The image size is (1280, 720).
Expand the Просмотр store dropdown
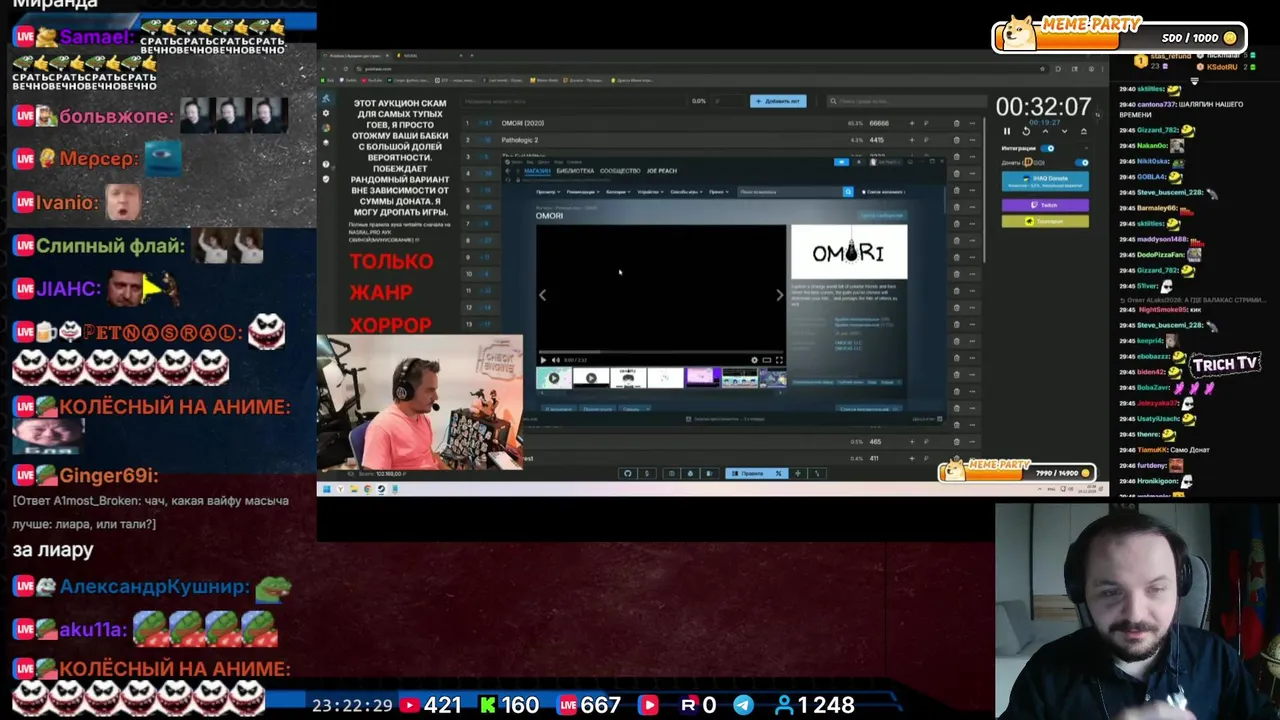coord(547,191)
